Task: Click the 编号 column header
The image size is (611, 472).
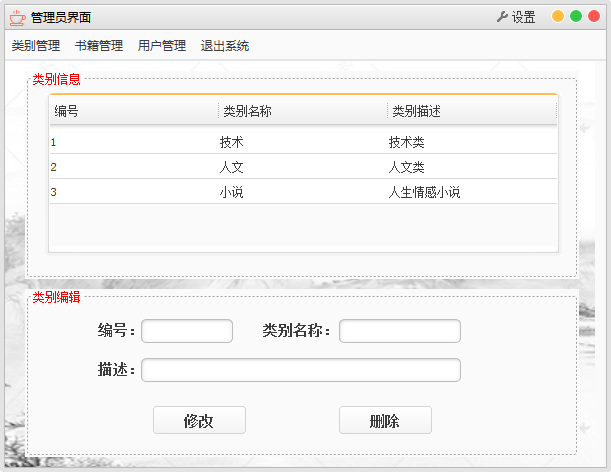Action: pos(134,111)
